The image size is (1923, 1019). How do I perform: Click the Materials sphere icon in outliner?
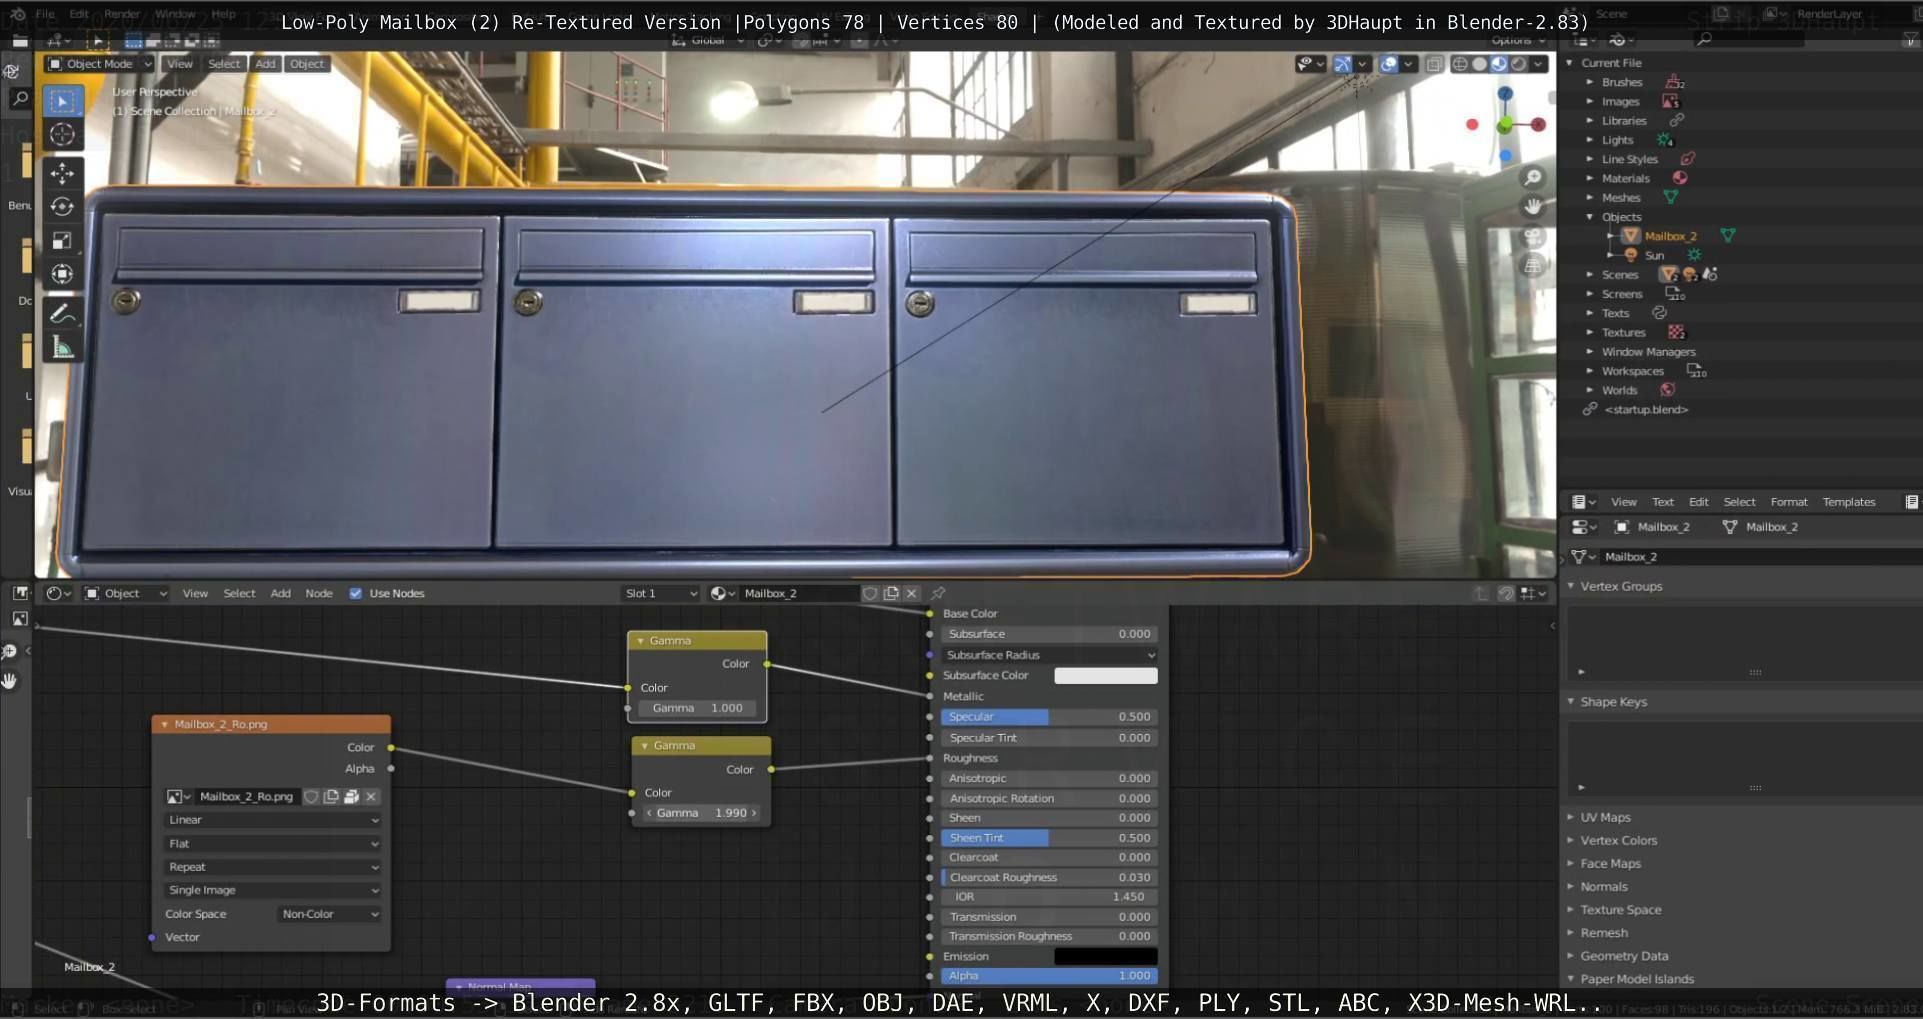tap(1680, 178)
